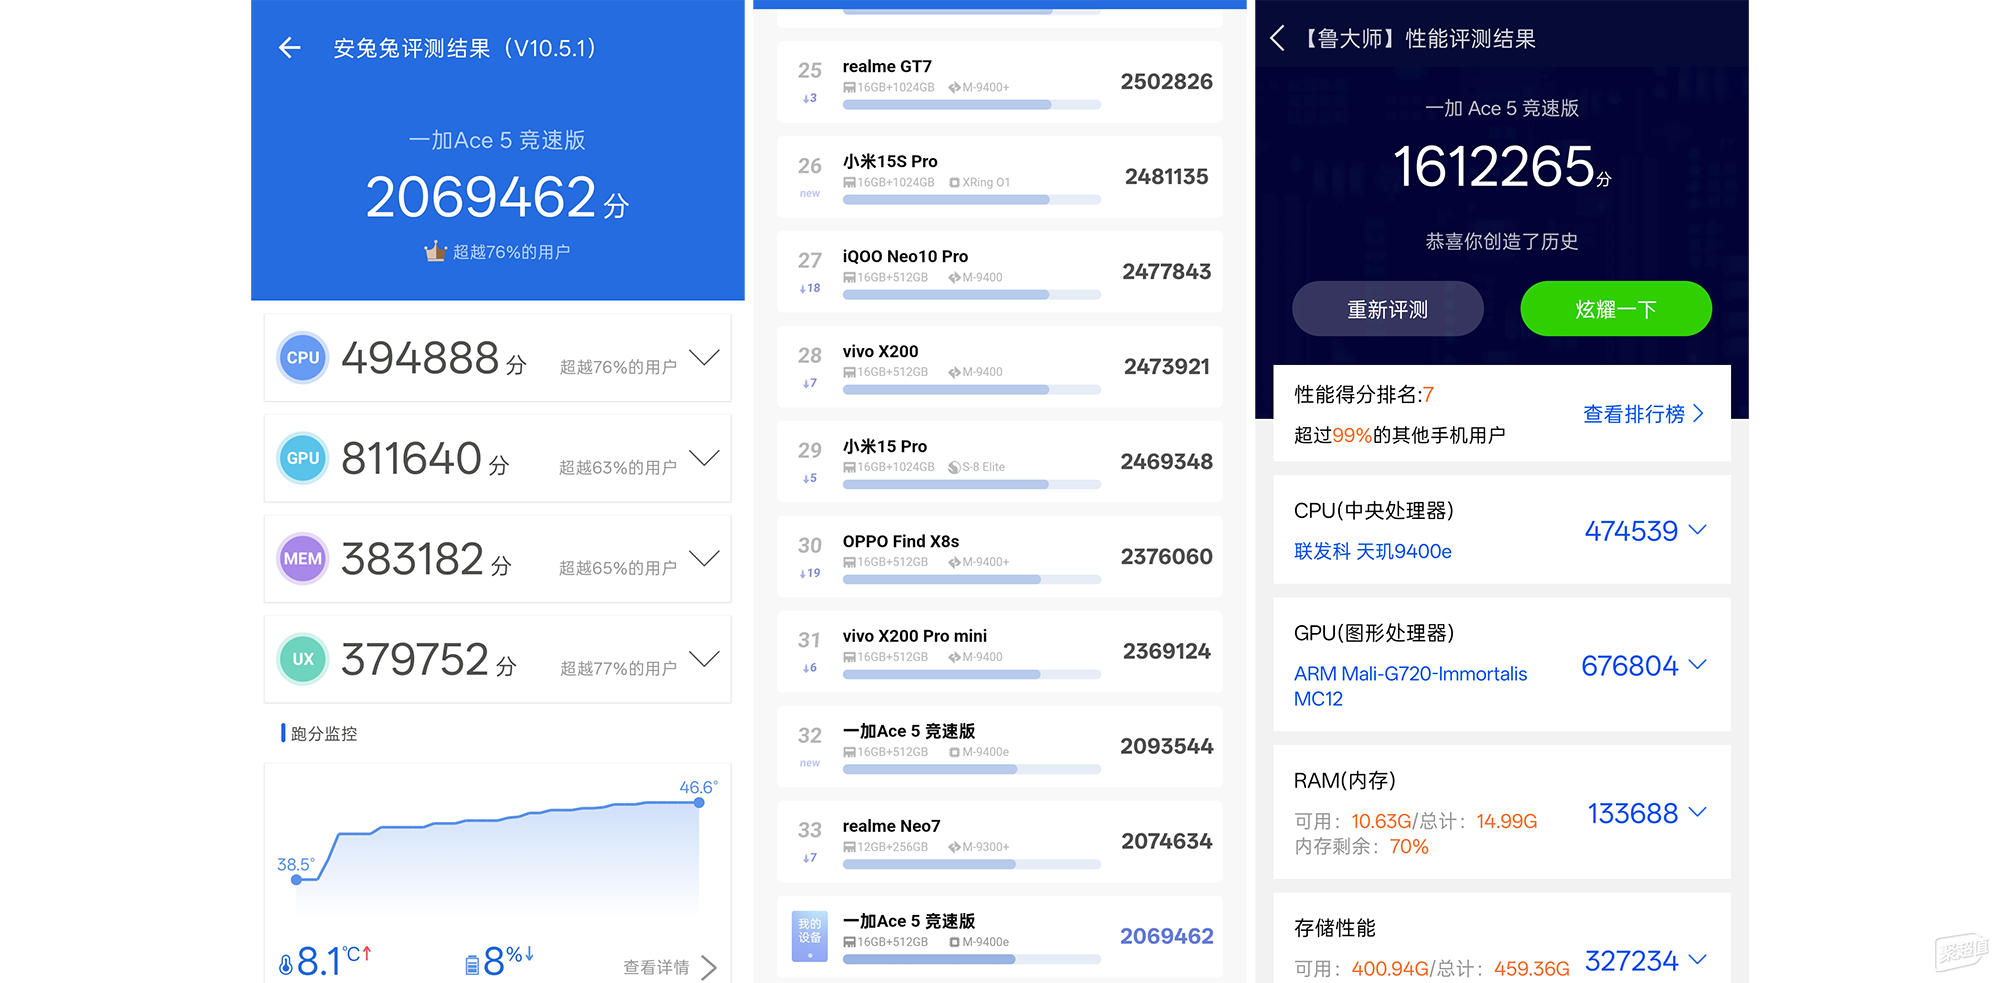
Task: Tap the crown icon beside 超越76%的用户
Action: point(435,251)
